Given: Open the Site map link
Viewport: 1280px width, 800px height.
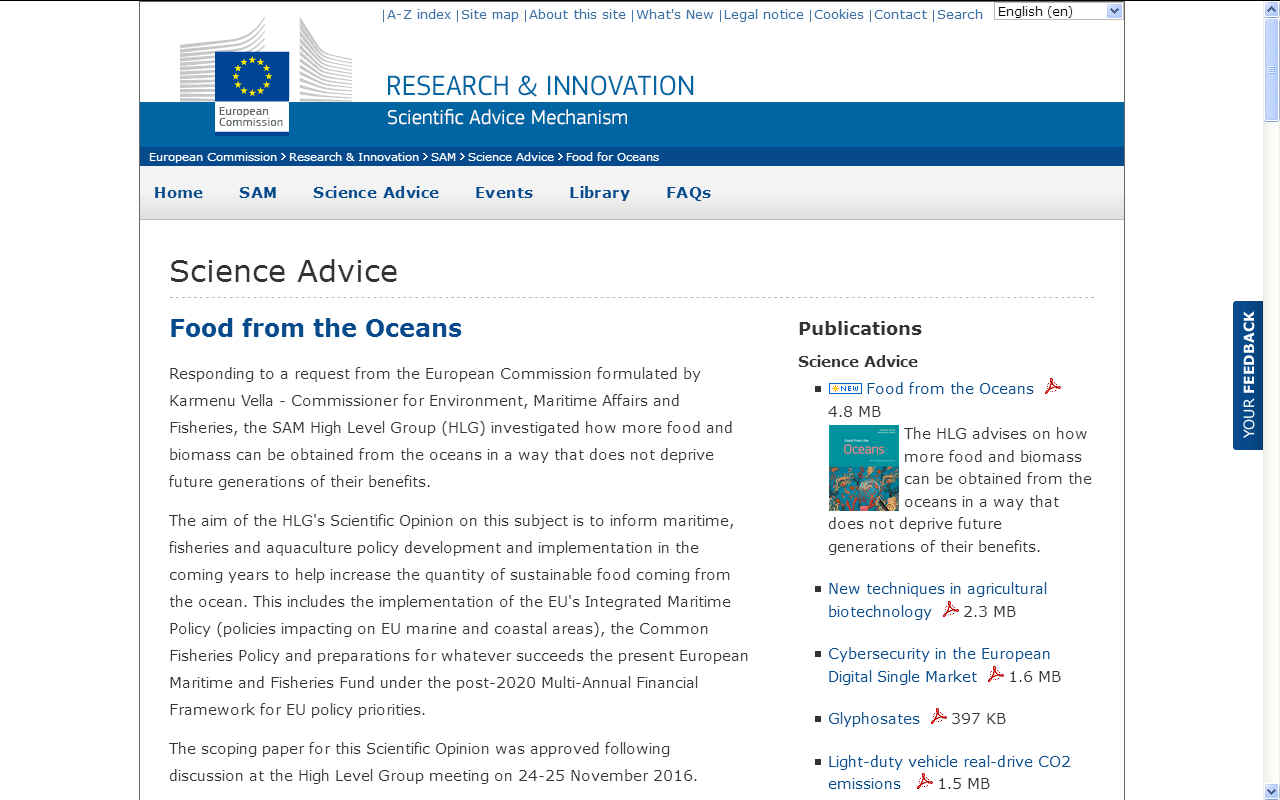Looking at the screenshot, I should pyautogui.click(x=490, y=14).
